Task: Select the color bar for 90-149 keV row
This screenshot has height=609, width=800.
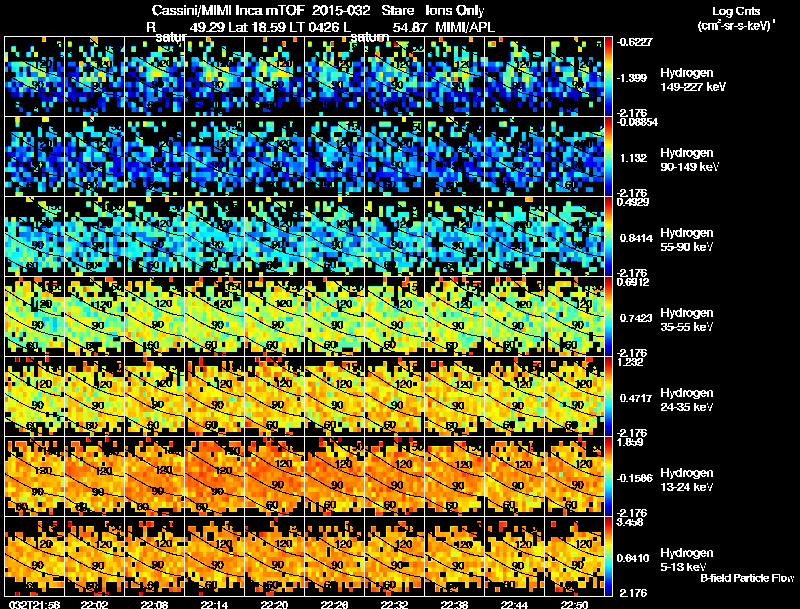Action: click(x=609, y=157)
